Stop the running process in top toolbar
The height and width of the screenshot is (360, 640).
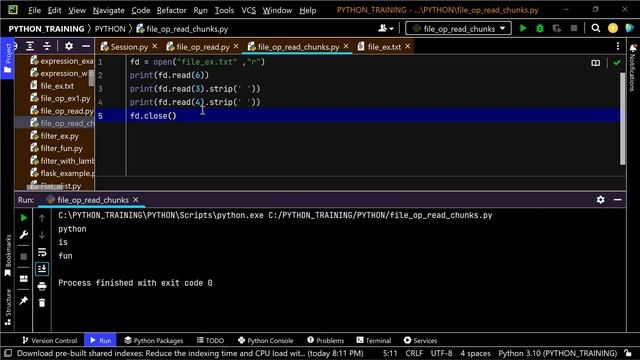pos(573,28)
